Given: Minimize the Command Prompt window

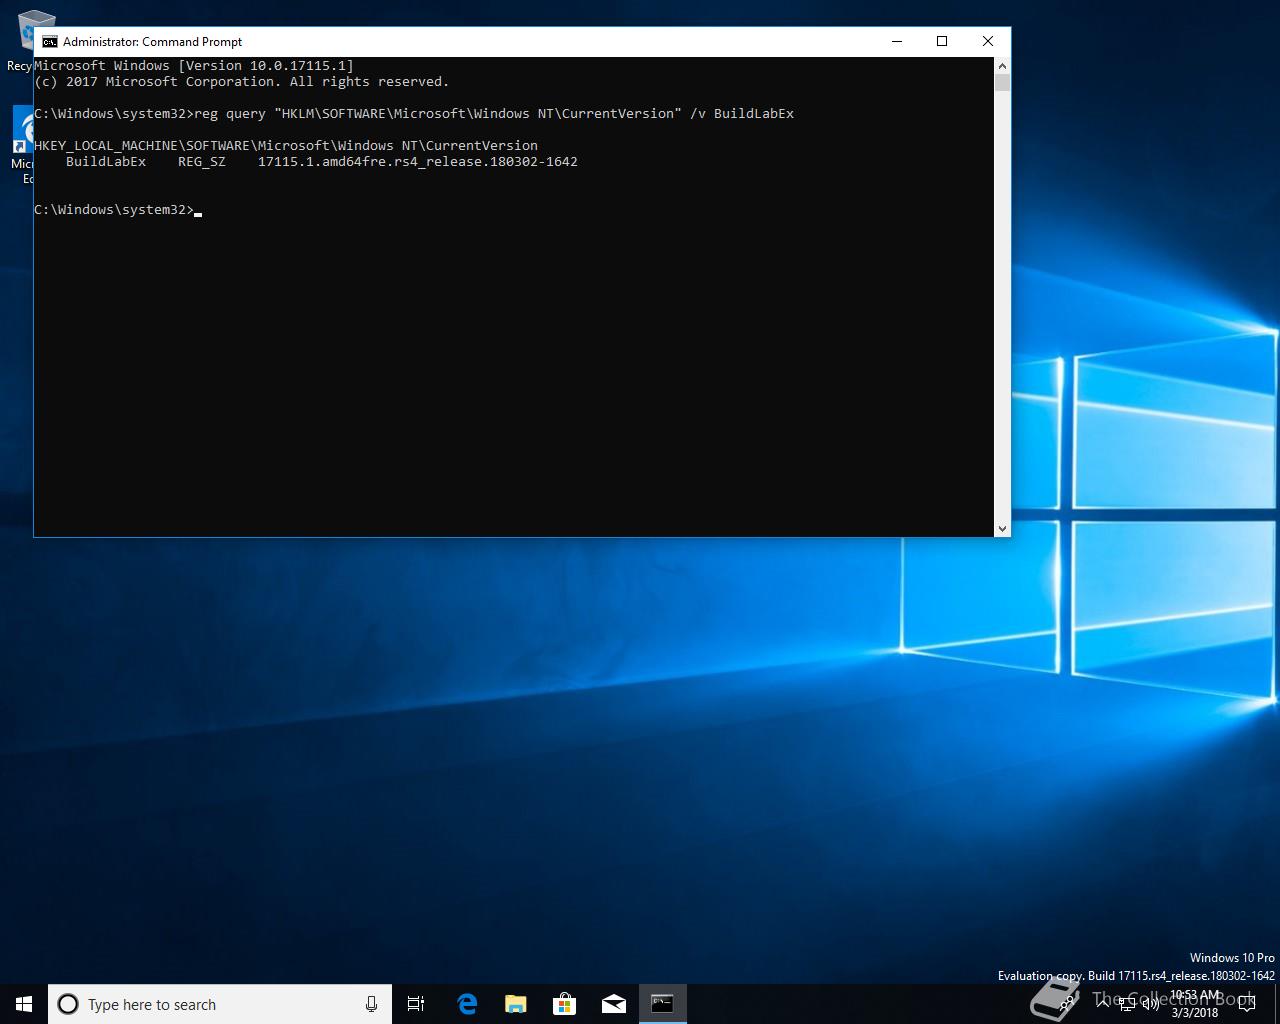Looking at the screenshot, I should (x=896, y=41).
